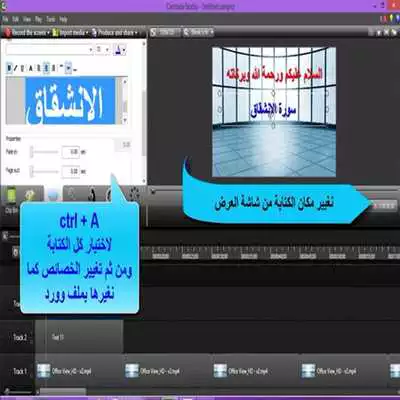Image resolution: width=400 pixels, height=400 pixels.
Task: Open the File menu
Action: 6,19
